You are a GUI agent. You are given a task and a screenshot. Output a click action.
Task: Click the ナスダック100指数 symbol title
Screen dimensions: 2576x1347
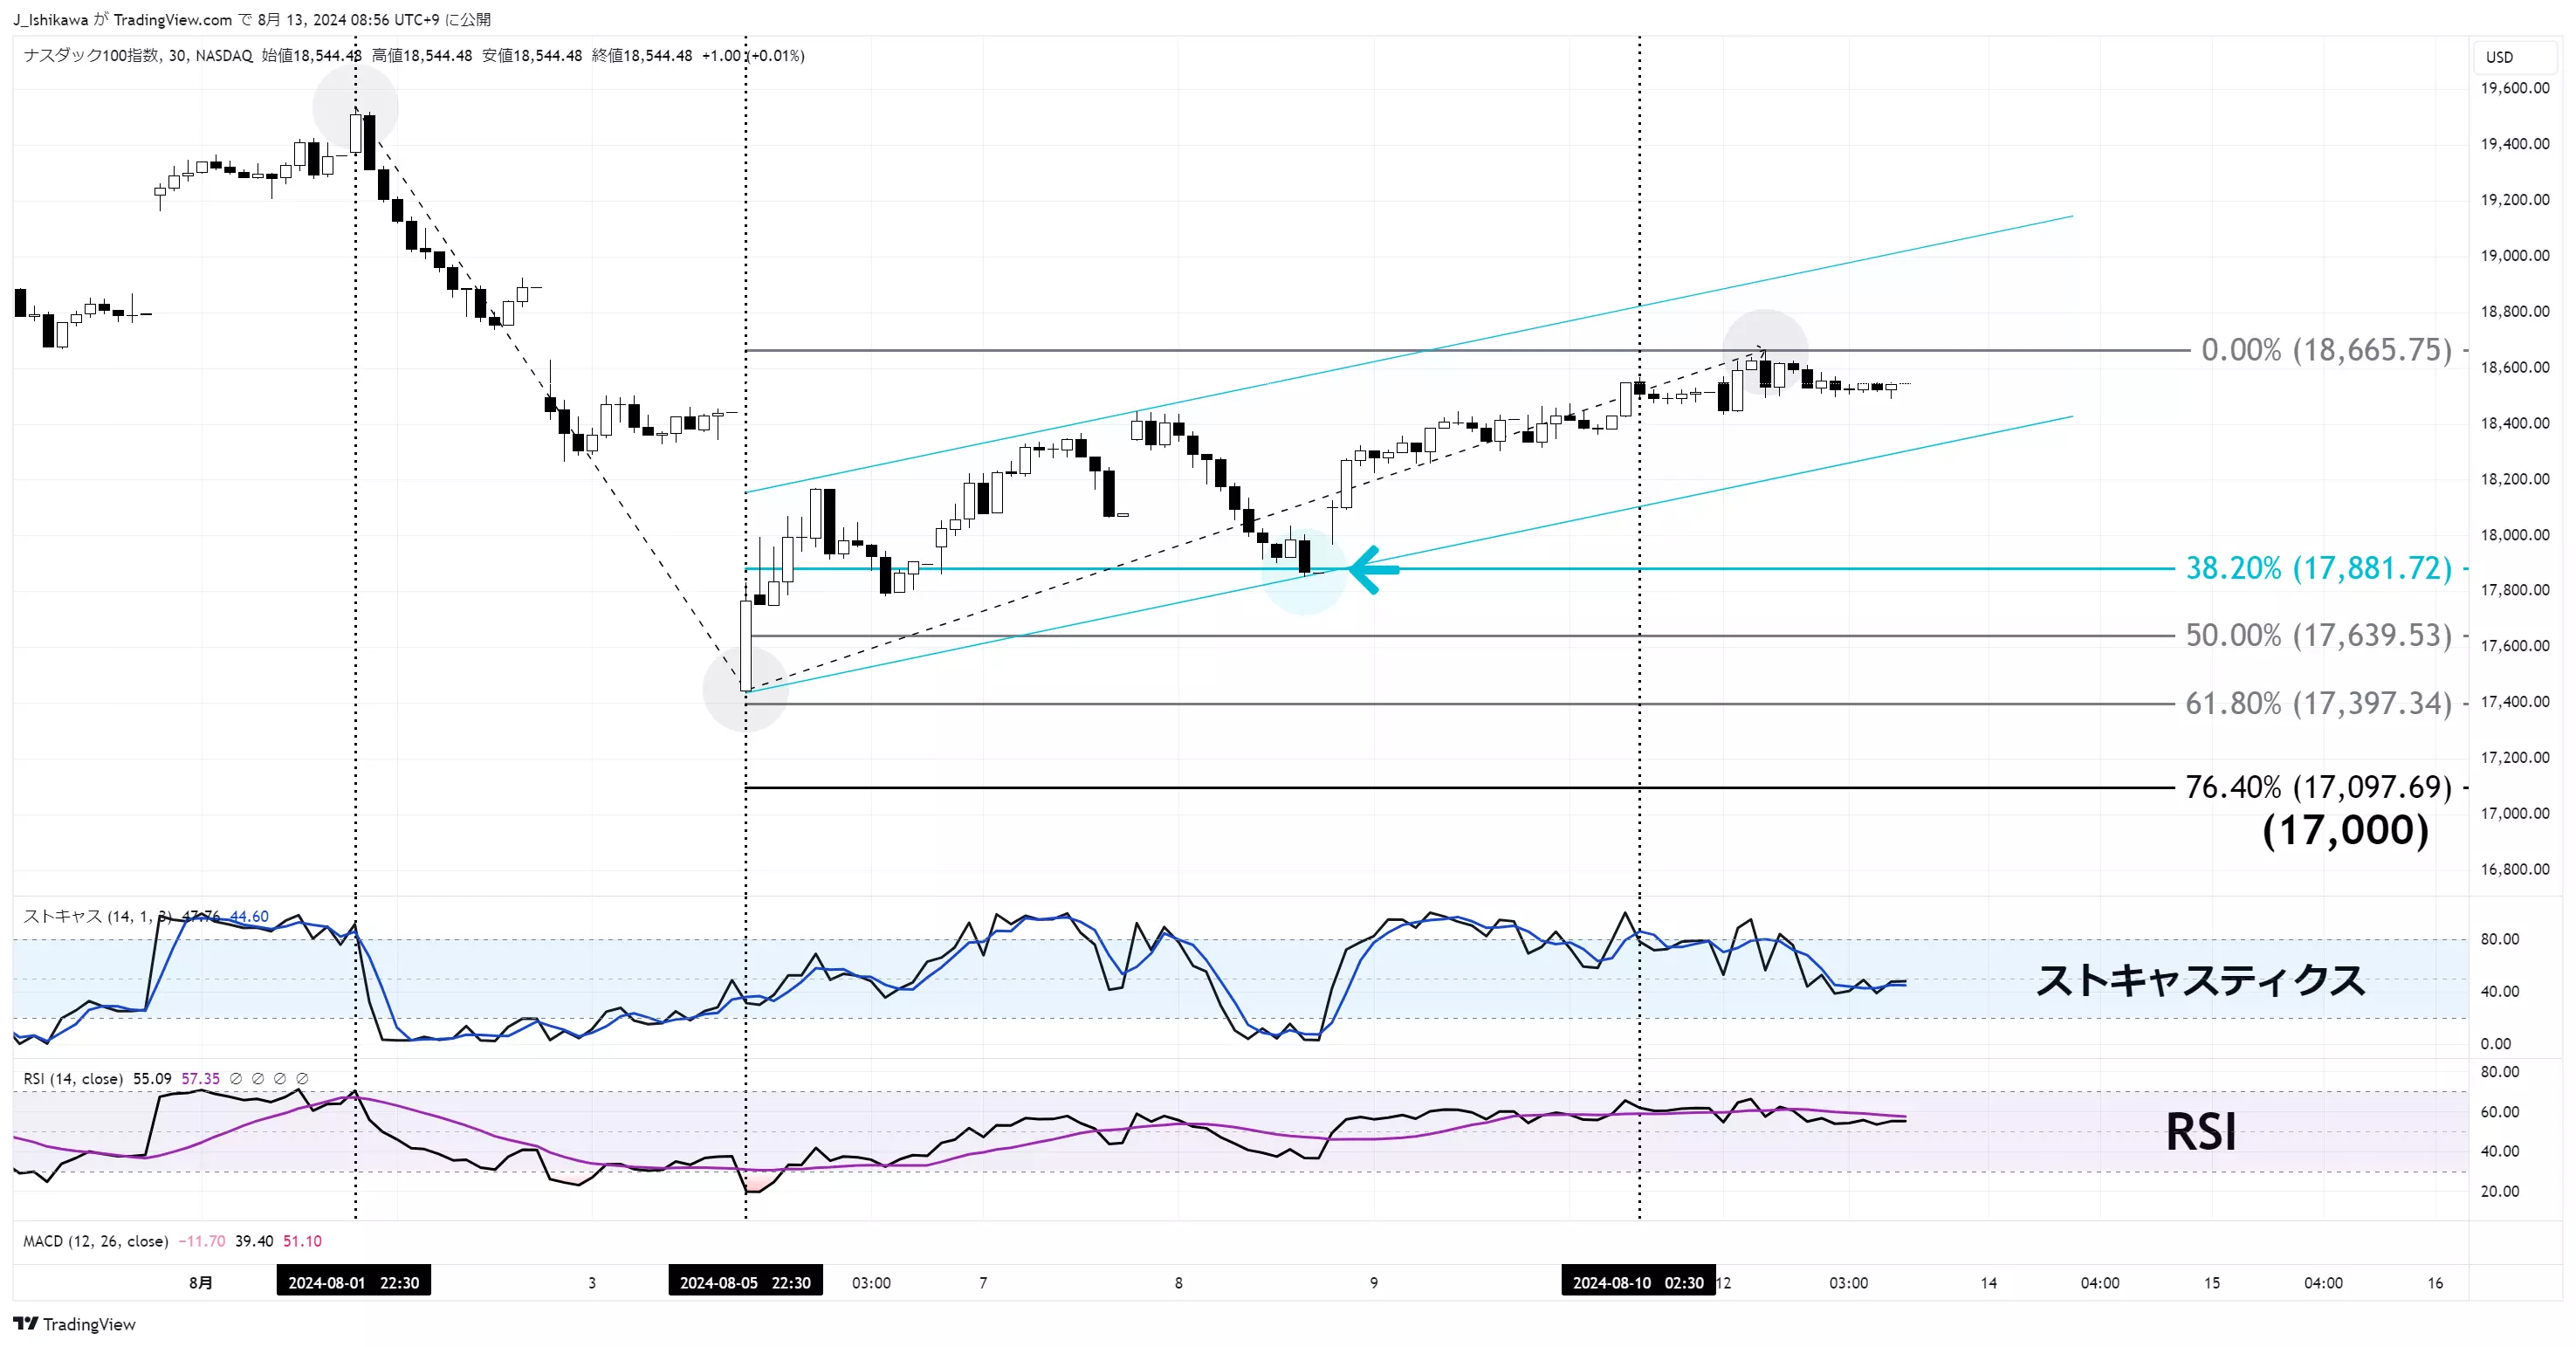tap(91, 56)
